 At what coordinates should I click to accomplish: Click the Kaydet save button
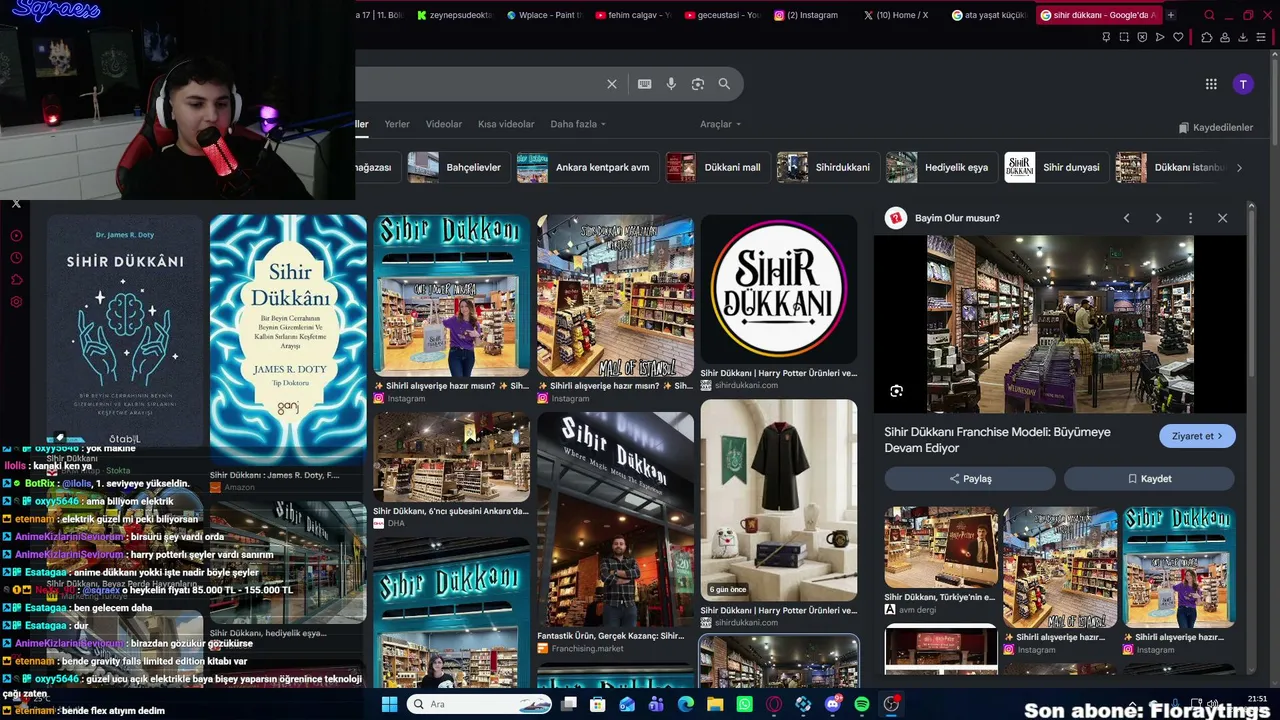point(1149,479)
